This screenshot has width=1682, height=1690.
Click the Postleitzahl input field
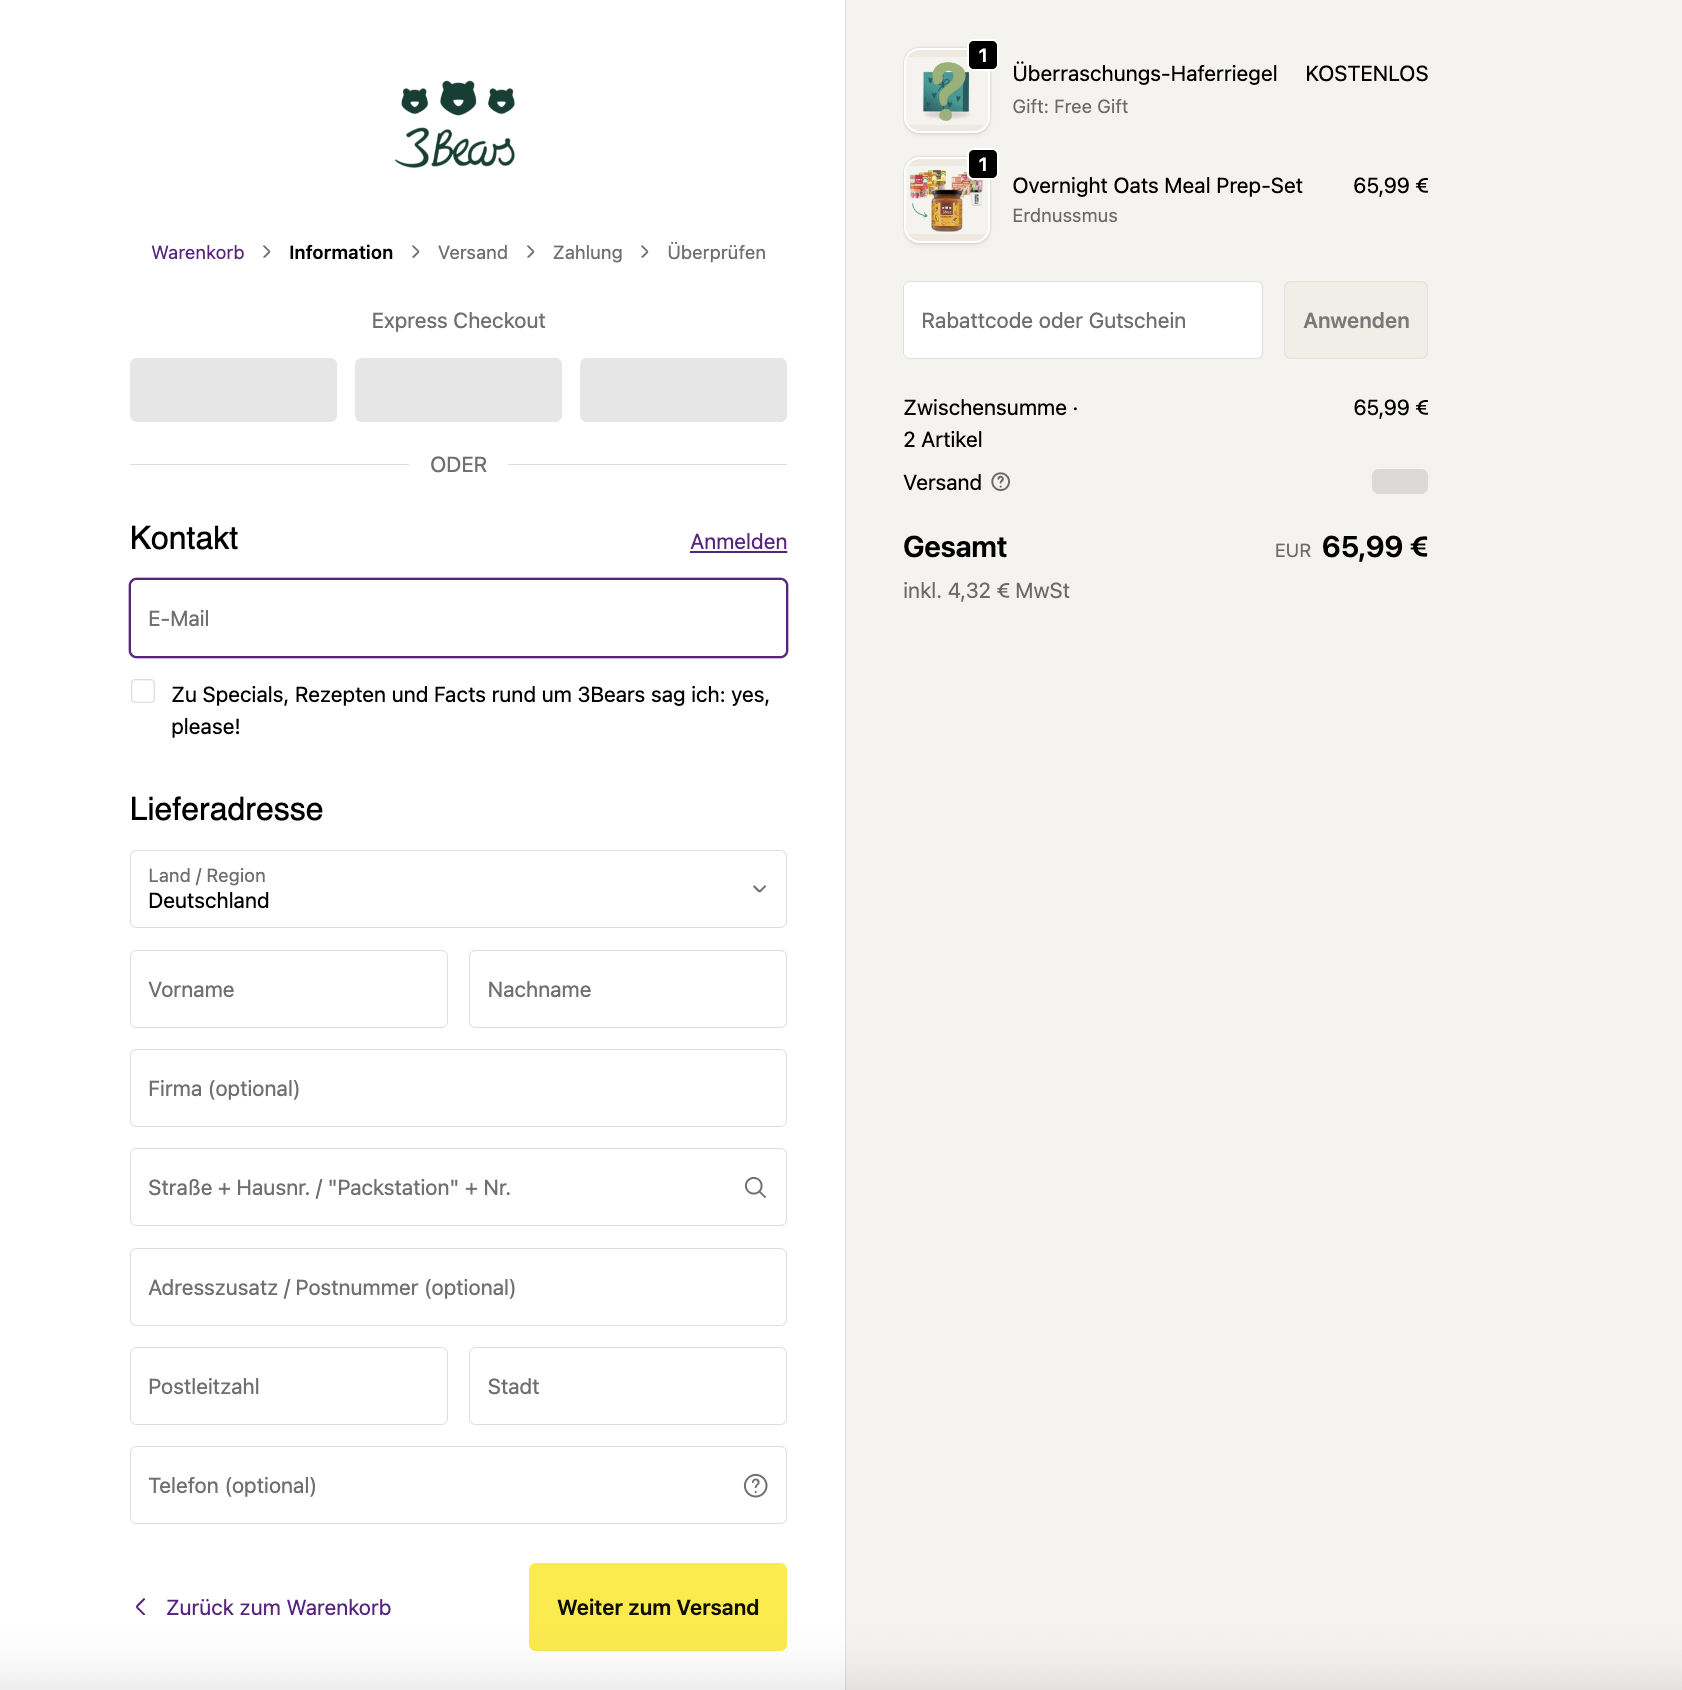(x=288, y=1386)
